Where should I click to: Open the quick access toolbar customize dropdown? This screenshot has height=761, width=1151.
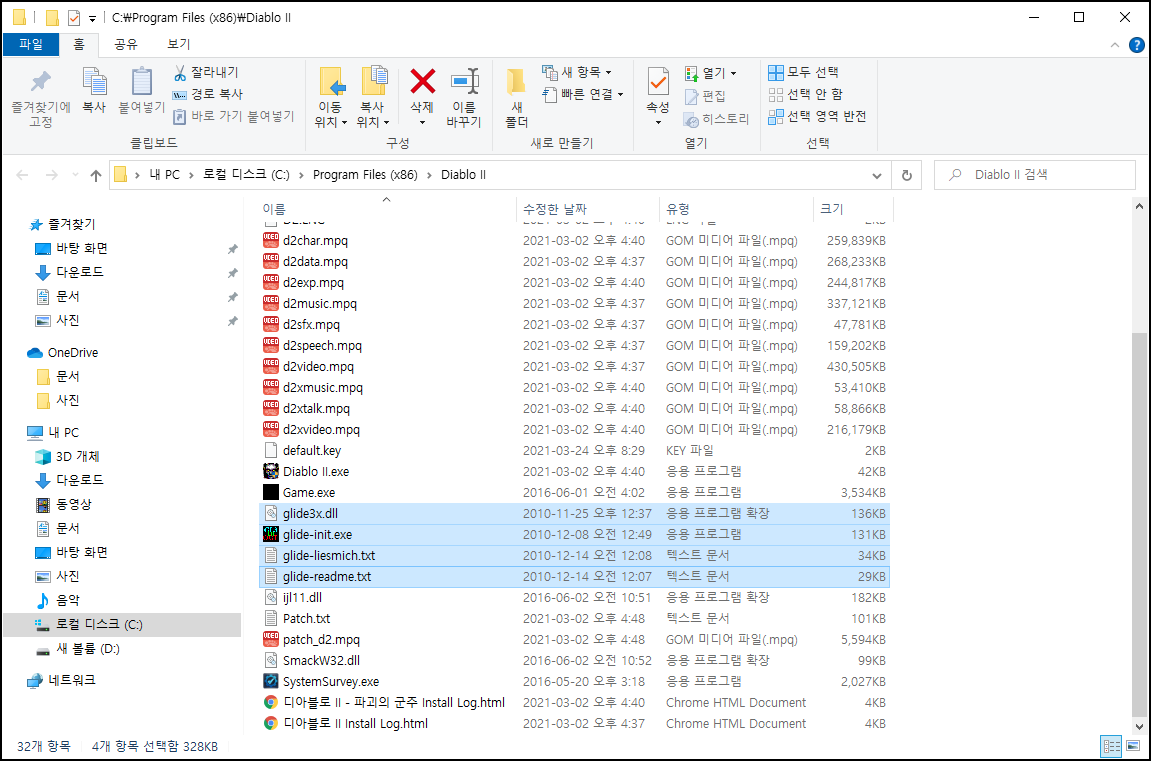[92, 18]
